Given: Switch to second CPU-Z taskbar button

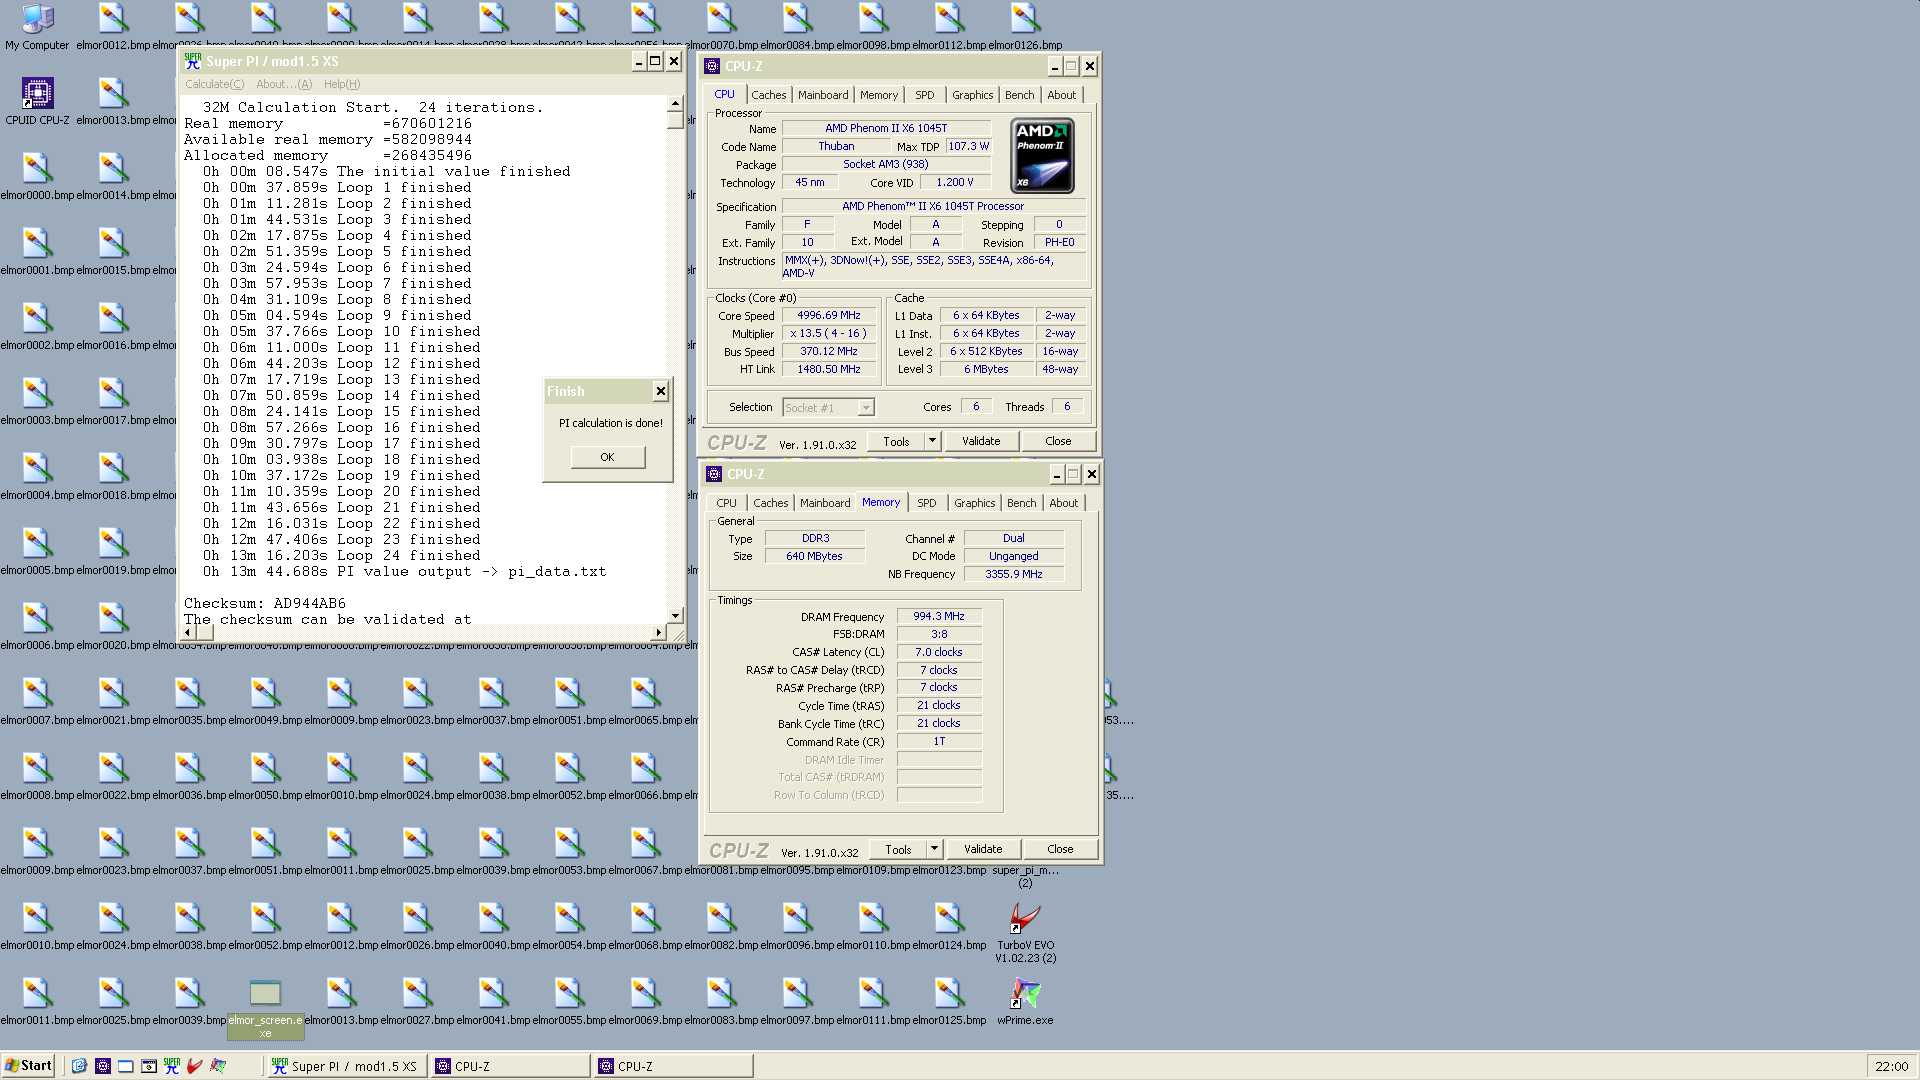Looking at the screenshot, I should (x=673, y=1066).
